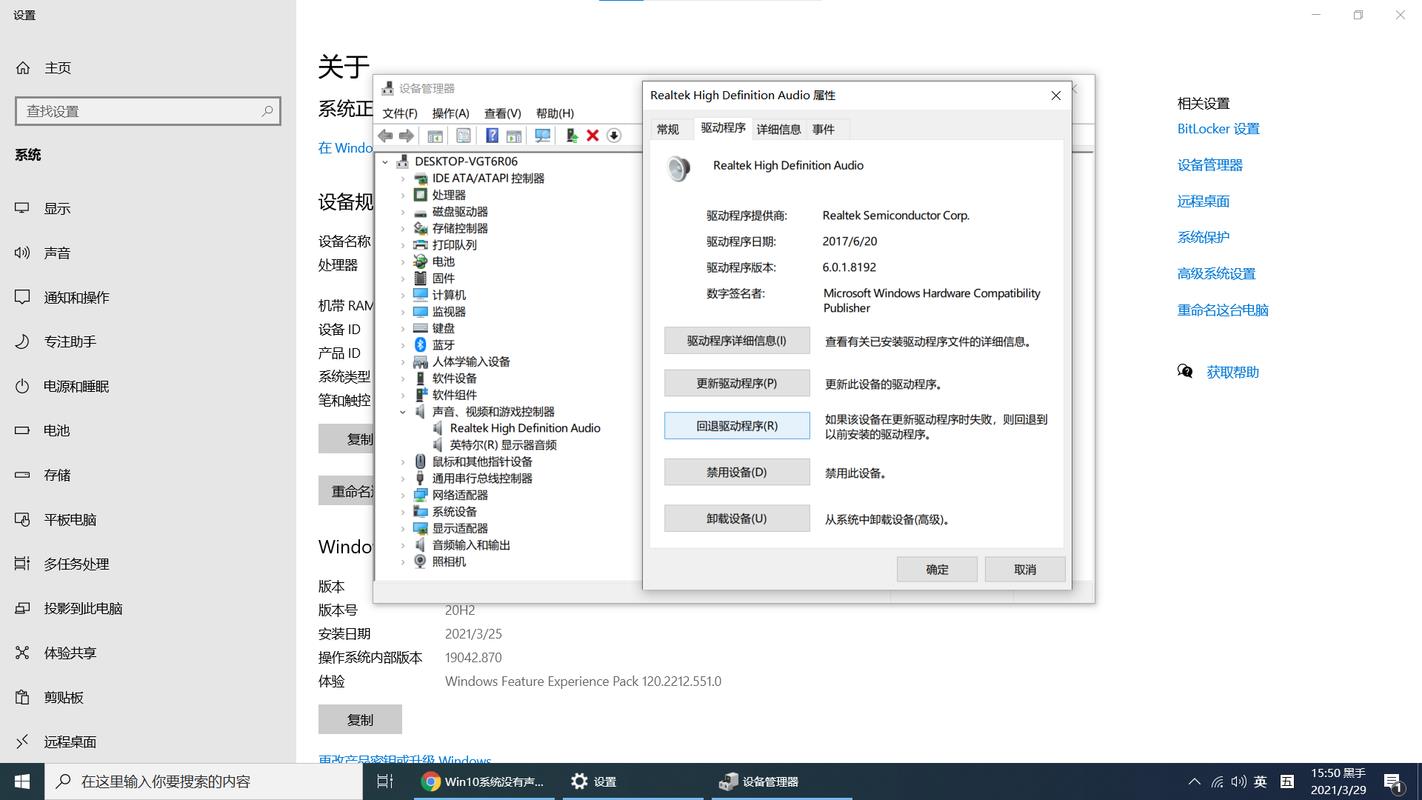Image resolution: width=1422 pixels, height=800 pixels.
Task: Click the 回退驱动程序(R) button
Action: (737, 426)
